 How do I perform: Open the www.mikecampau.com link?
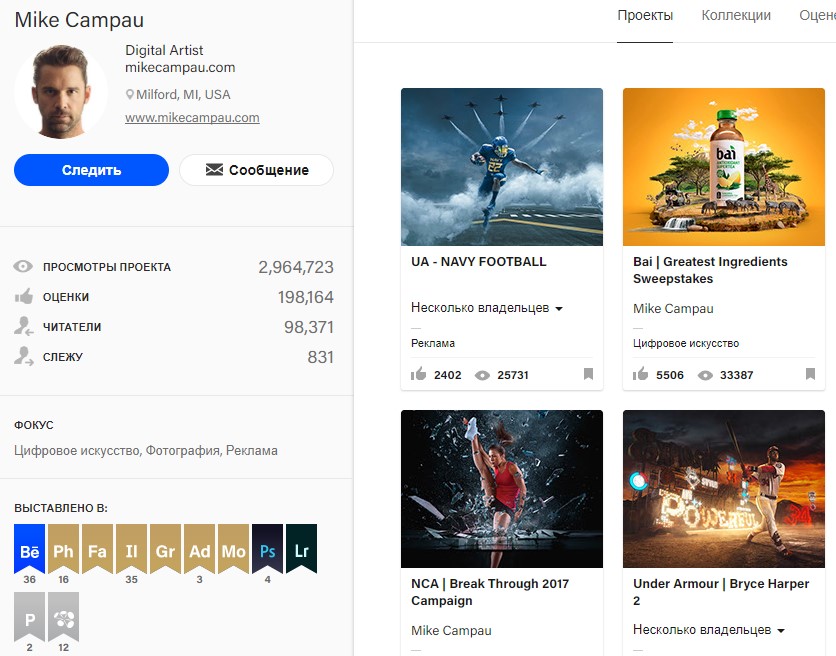(x=192, y=118)
